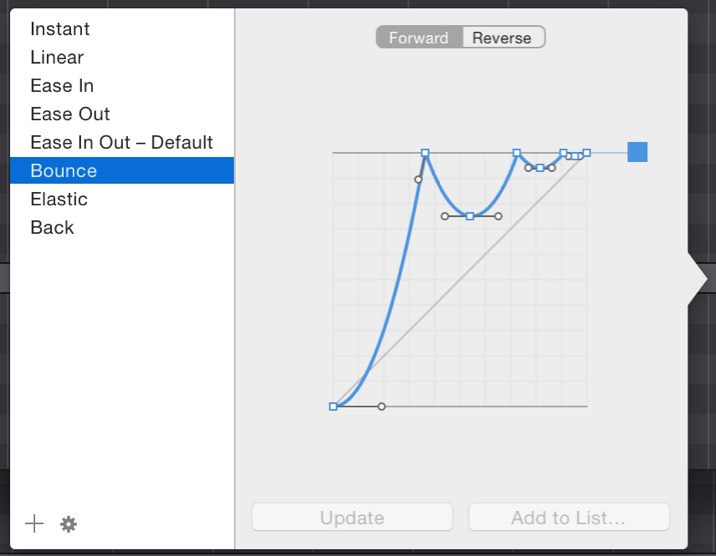Open the gear settings menu

pyautogui.click(x=68, y=524)
